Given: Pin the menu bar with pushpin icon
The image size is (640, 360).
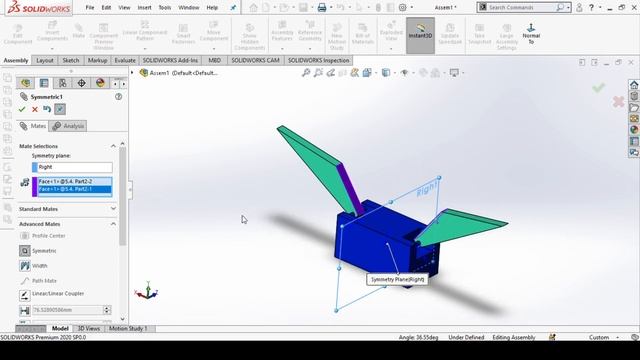Looking at the screenshot, I should coord(233,7).
